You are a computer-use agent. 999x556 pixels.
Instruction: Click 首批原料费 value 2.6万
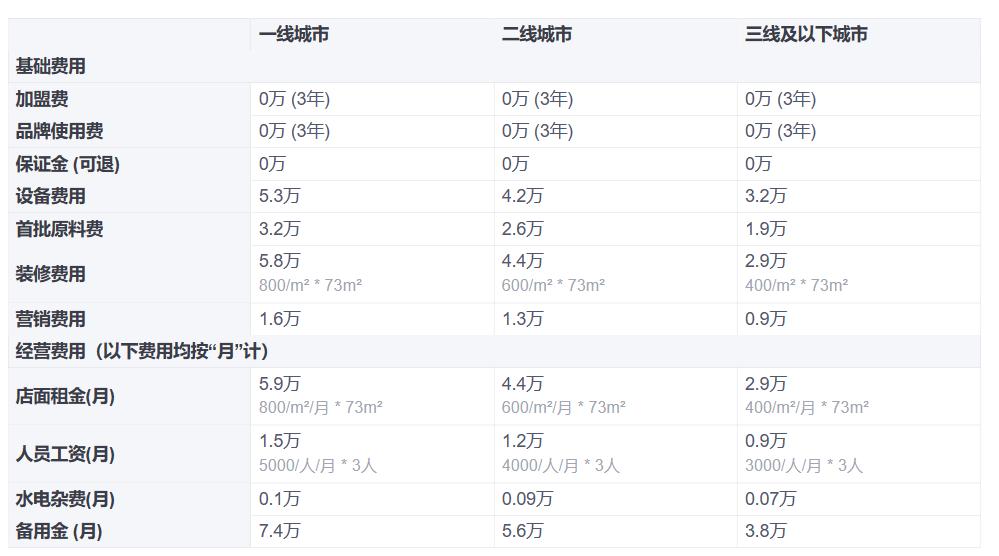[x=522, y=229]
